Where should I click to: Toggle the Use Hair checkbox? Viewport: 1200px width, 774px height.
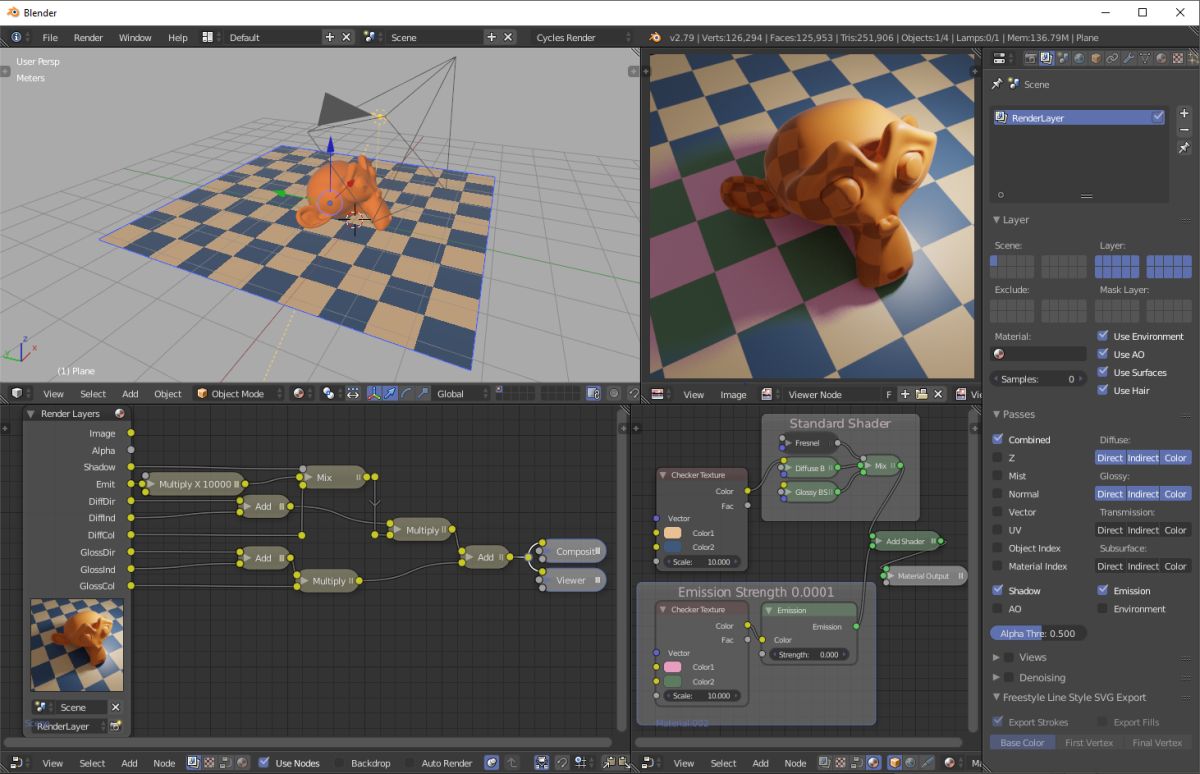pos(1103,390)
